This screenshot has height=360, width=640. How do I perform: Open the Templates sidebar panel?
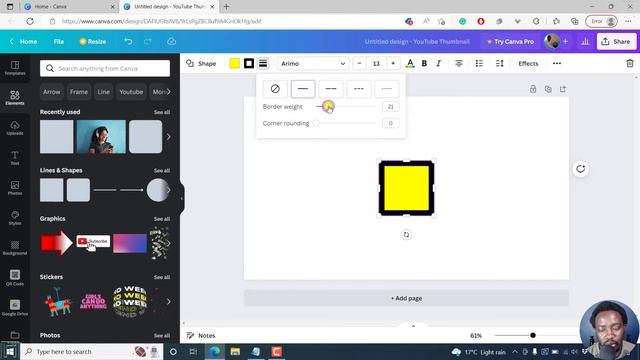(x=15, y=68)
